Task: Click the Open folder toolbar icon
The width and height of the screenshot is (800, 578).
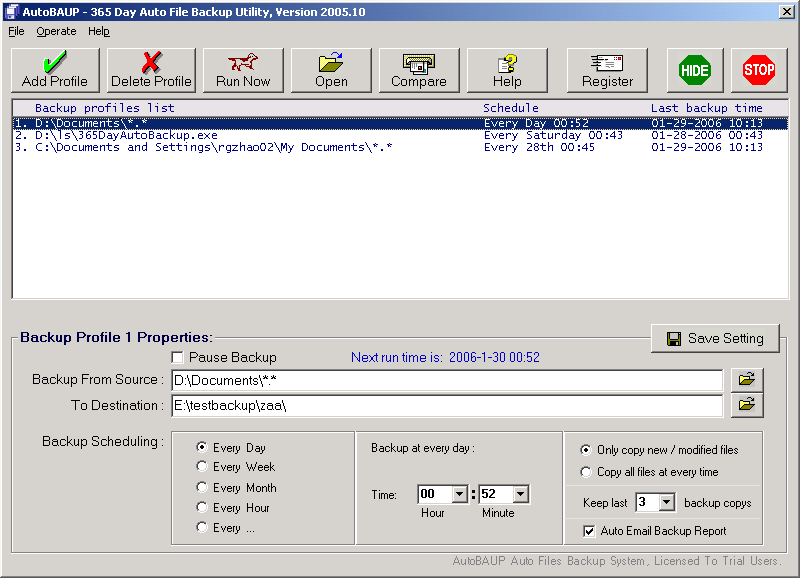Action: pos(331,63)
